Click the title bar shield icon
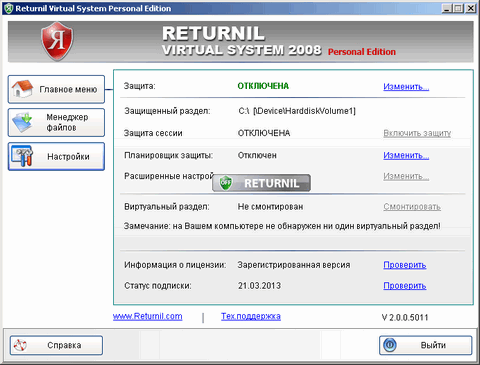480x365 pixels. pos(8,8)
